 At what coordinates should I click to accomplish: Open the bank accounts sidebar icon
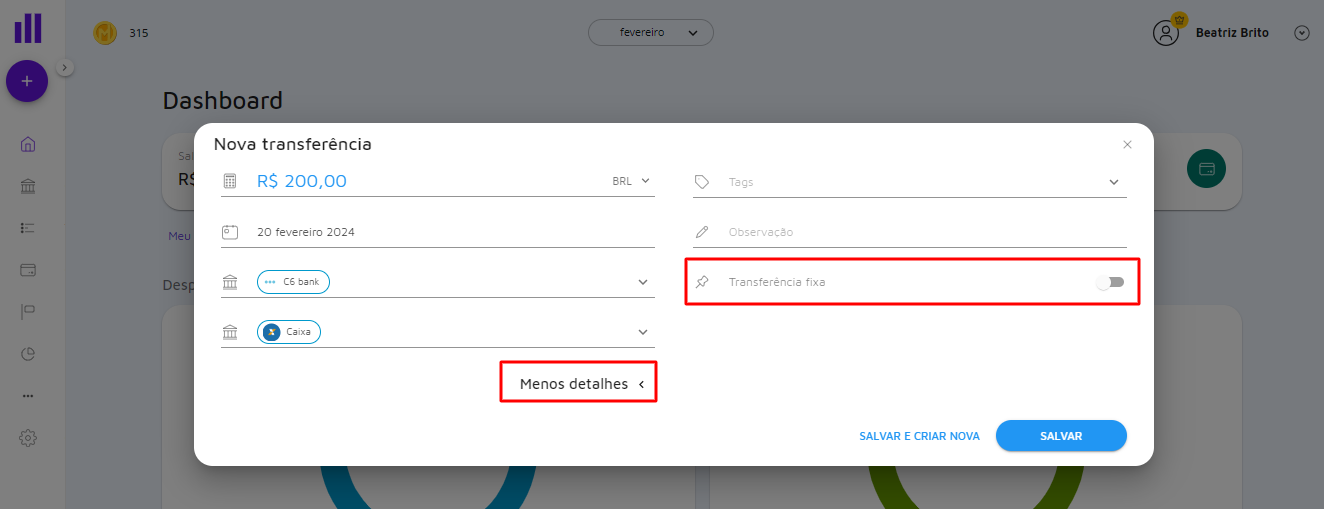pos(28,187)
